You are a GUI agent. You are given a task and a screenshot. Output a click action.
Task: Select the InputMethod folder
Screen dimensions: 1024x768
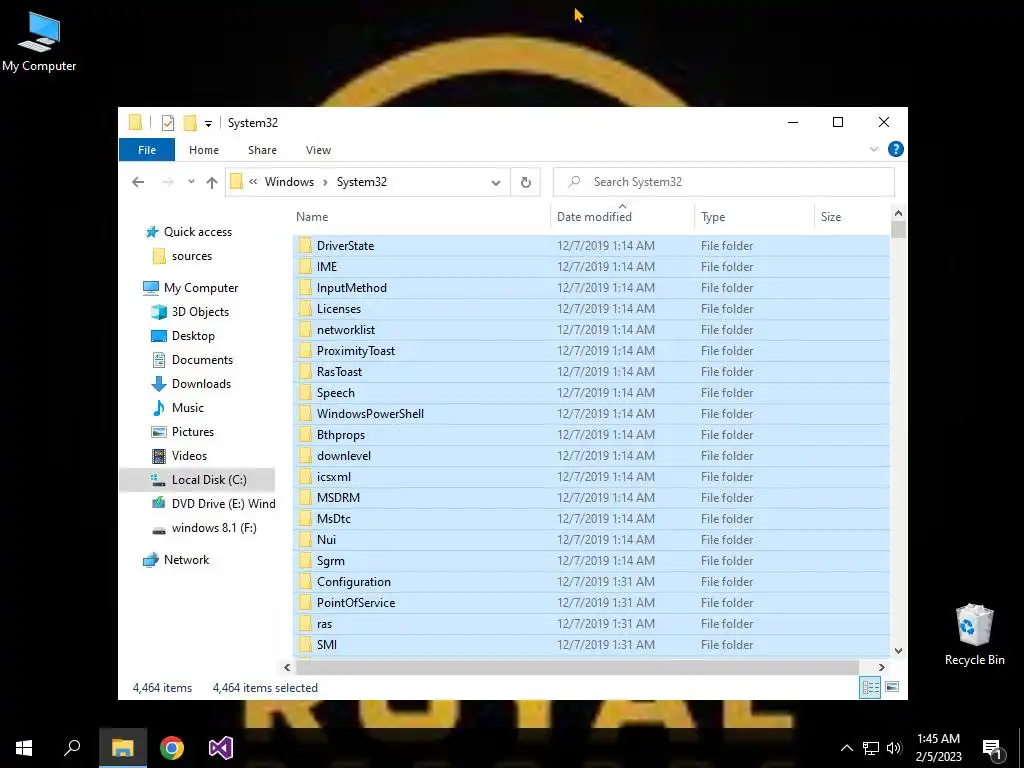pyautogui.click(x=591, y=288)
